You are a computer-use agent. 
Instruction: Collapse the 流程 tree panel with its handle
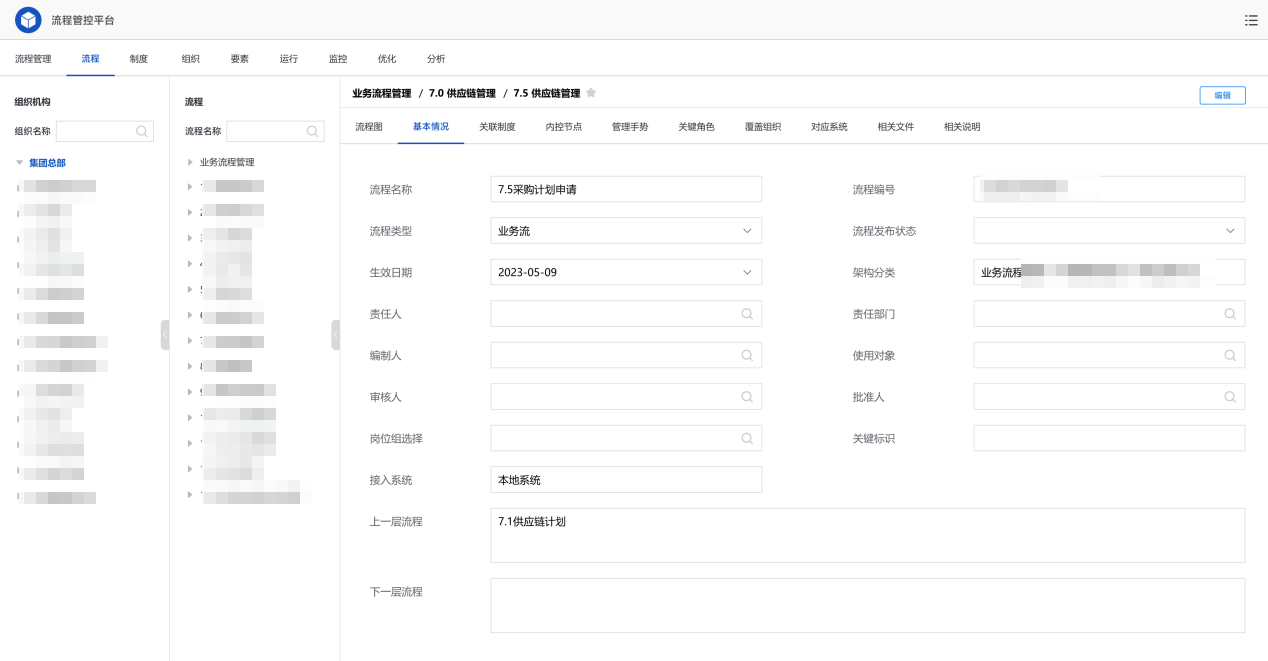click(x=336, y=335)
